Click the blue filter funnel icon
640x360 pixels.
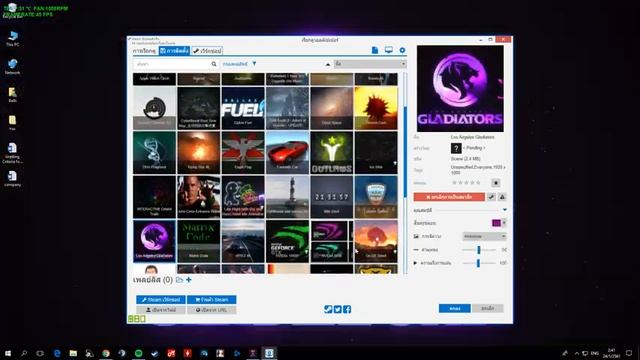pyautogui.click(x=254, y=64)
